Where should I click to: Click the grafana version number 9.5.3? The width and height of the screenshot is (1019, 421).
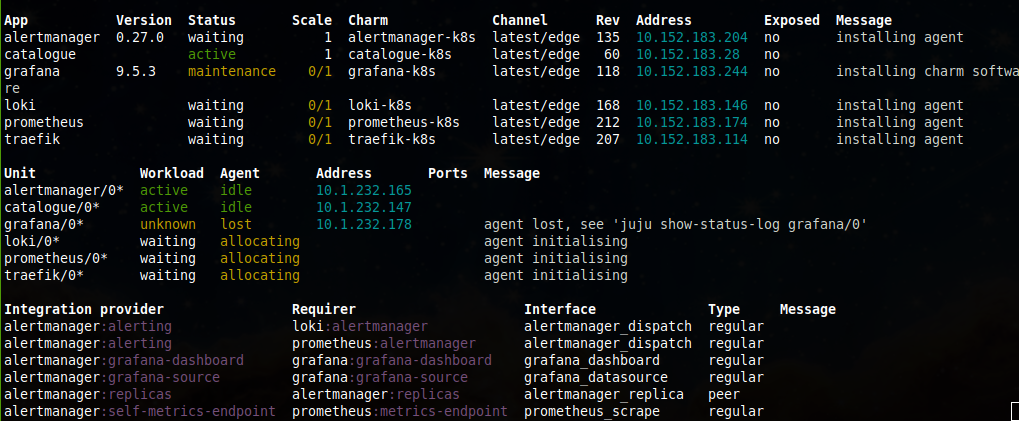click(x=136, y=71)
